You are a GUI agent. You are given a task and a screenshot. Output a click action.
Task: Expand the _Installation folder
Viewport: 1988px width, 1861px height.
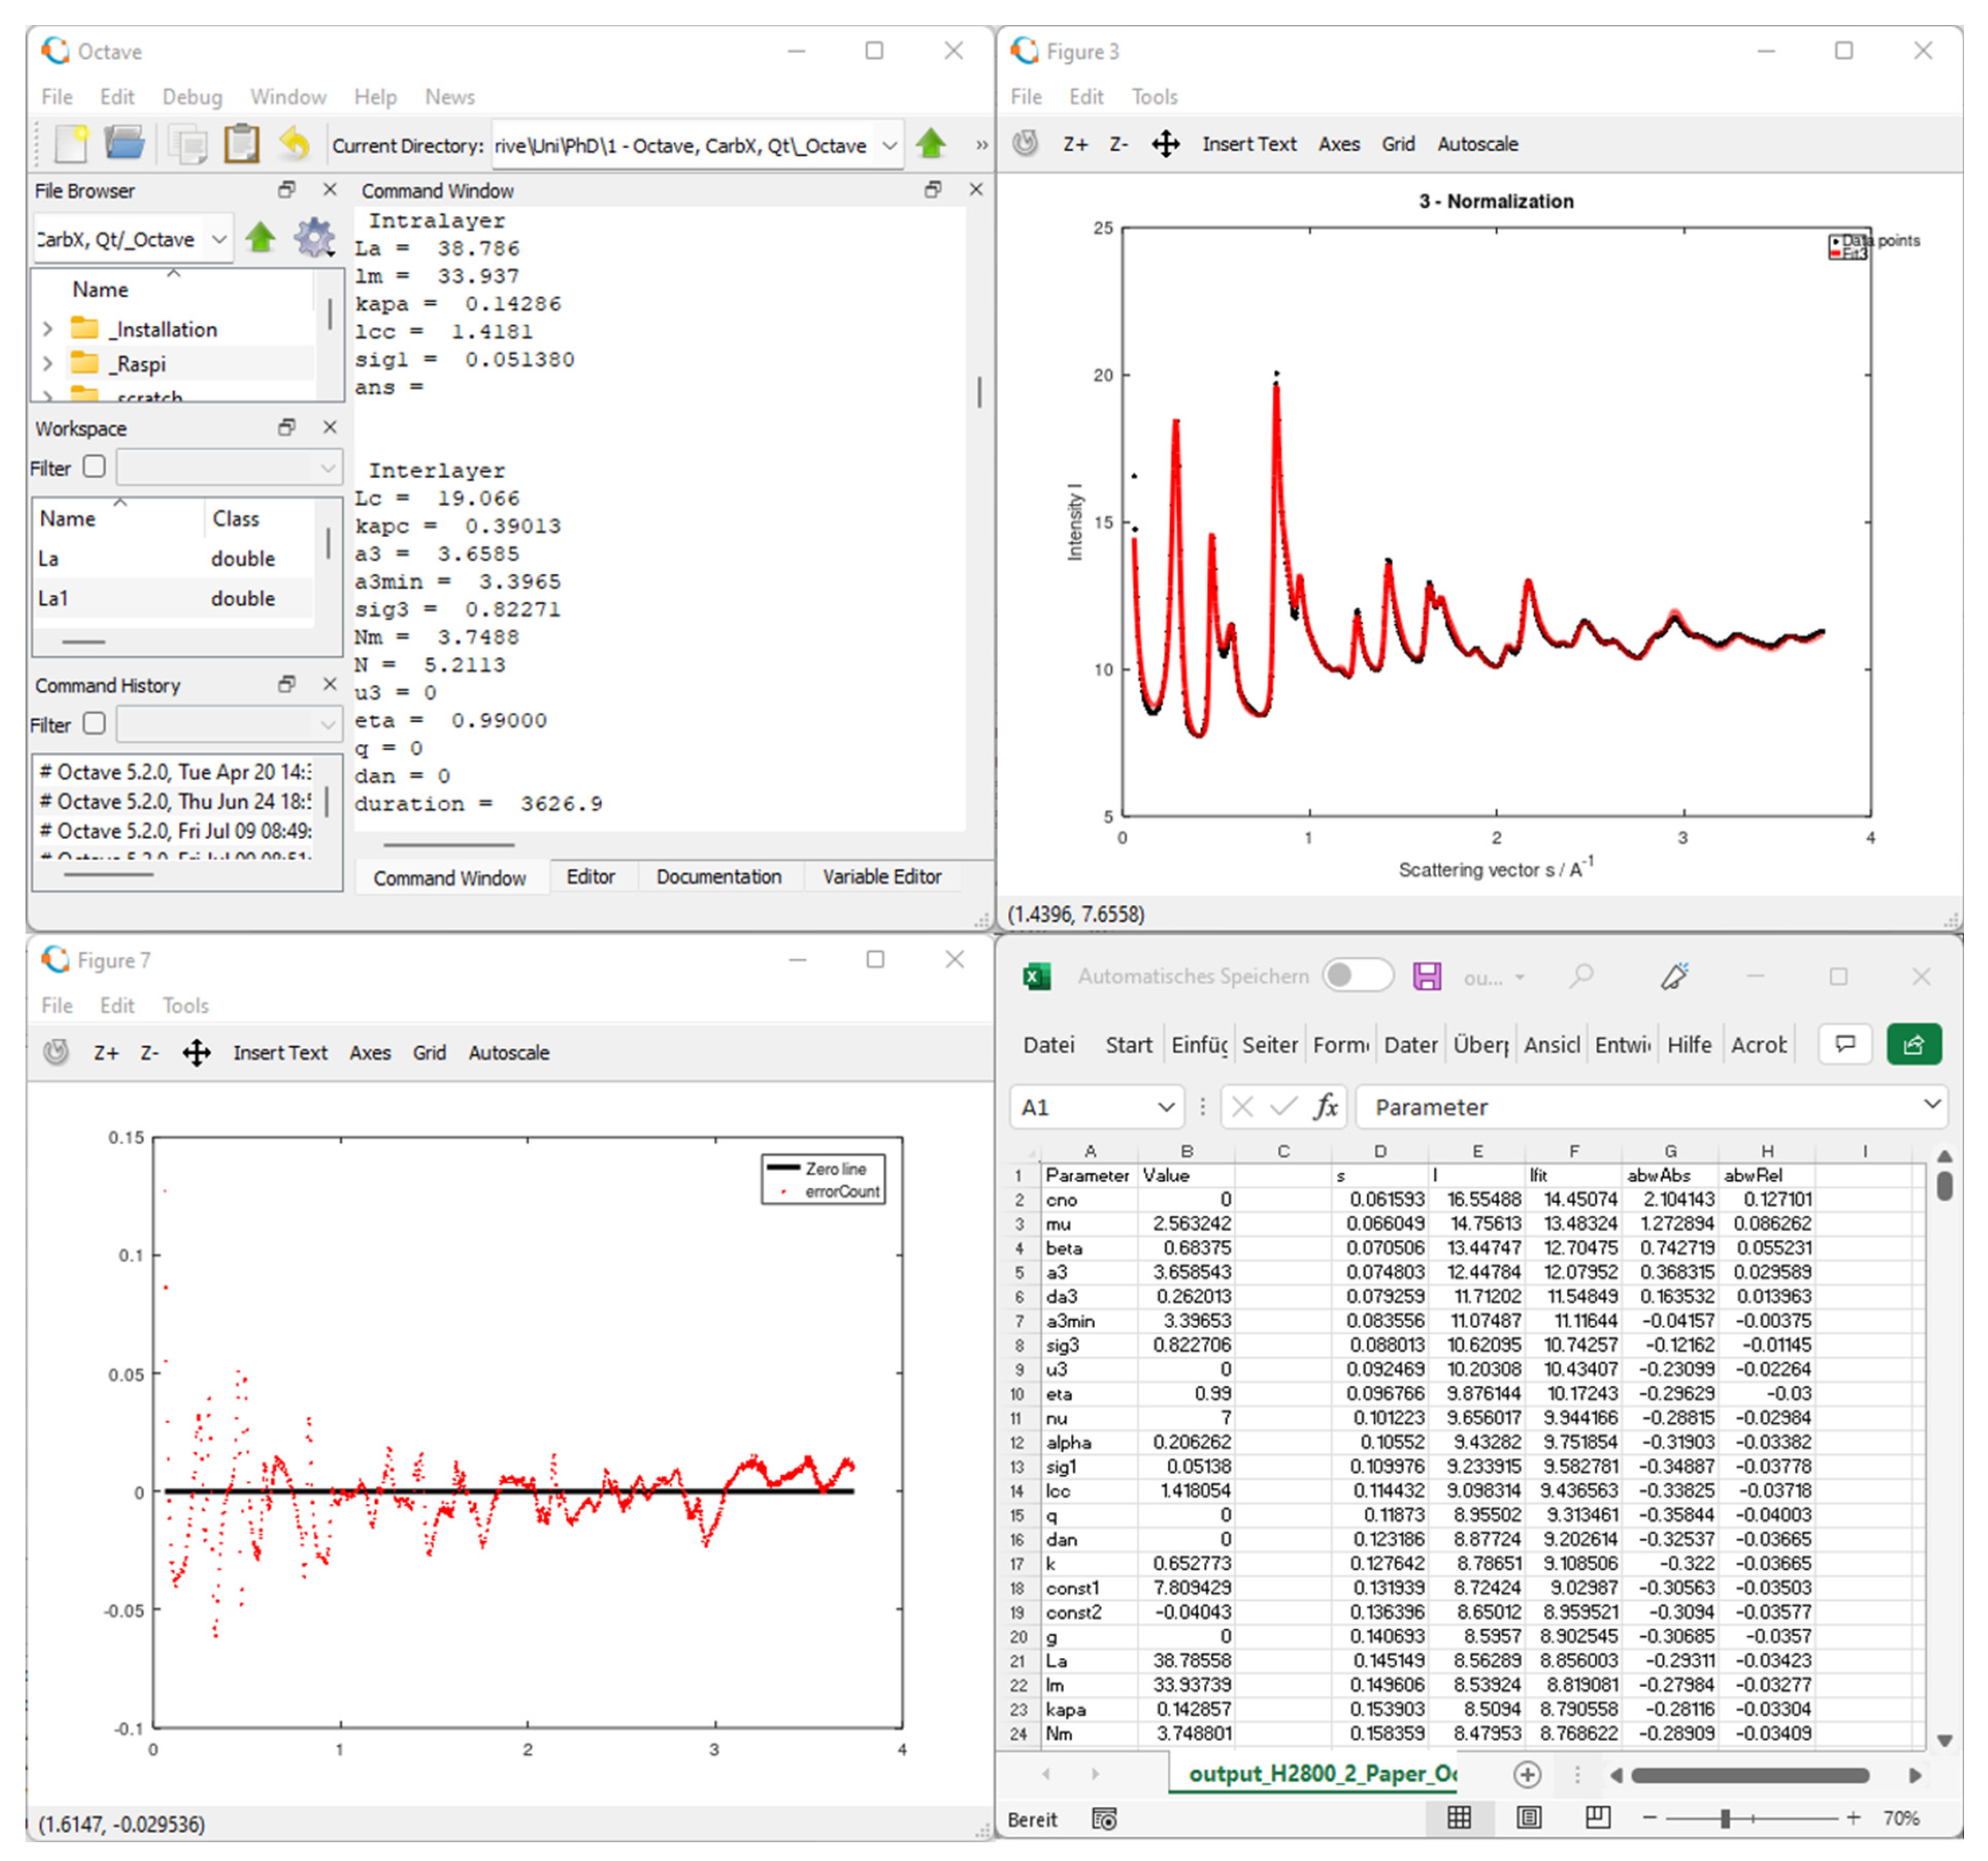(47, 329)
